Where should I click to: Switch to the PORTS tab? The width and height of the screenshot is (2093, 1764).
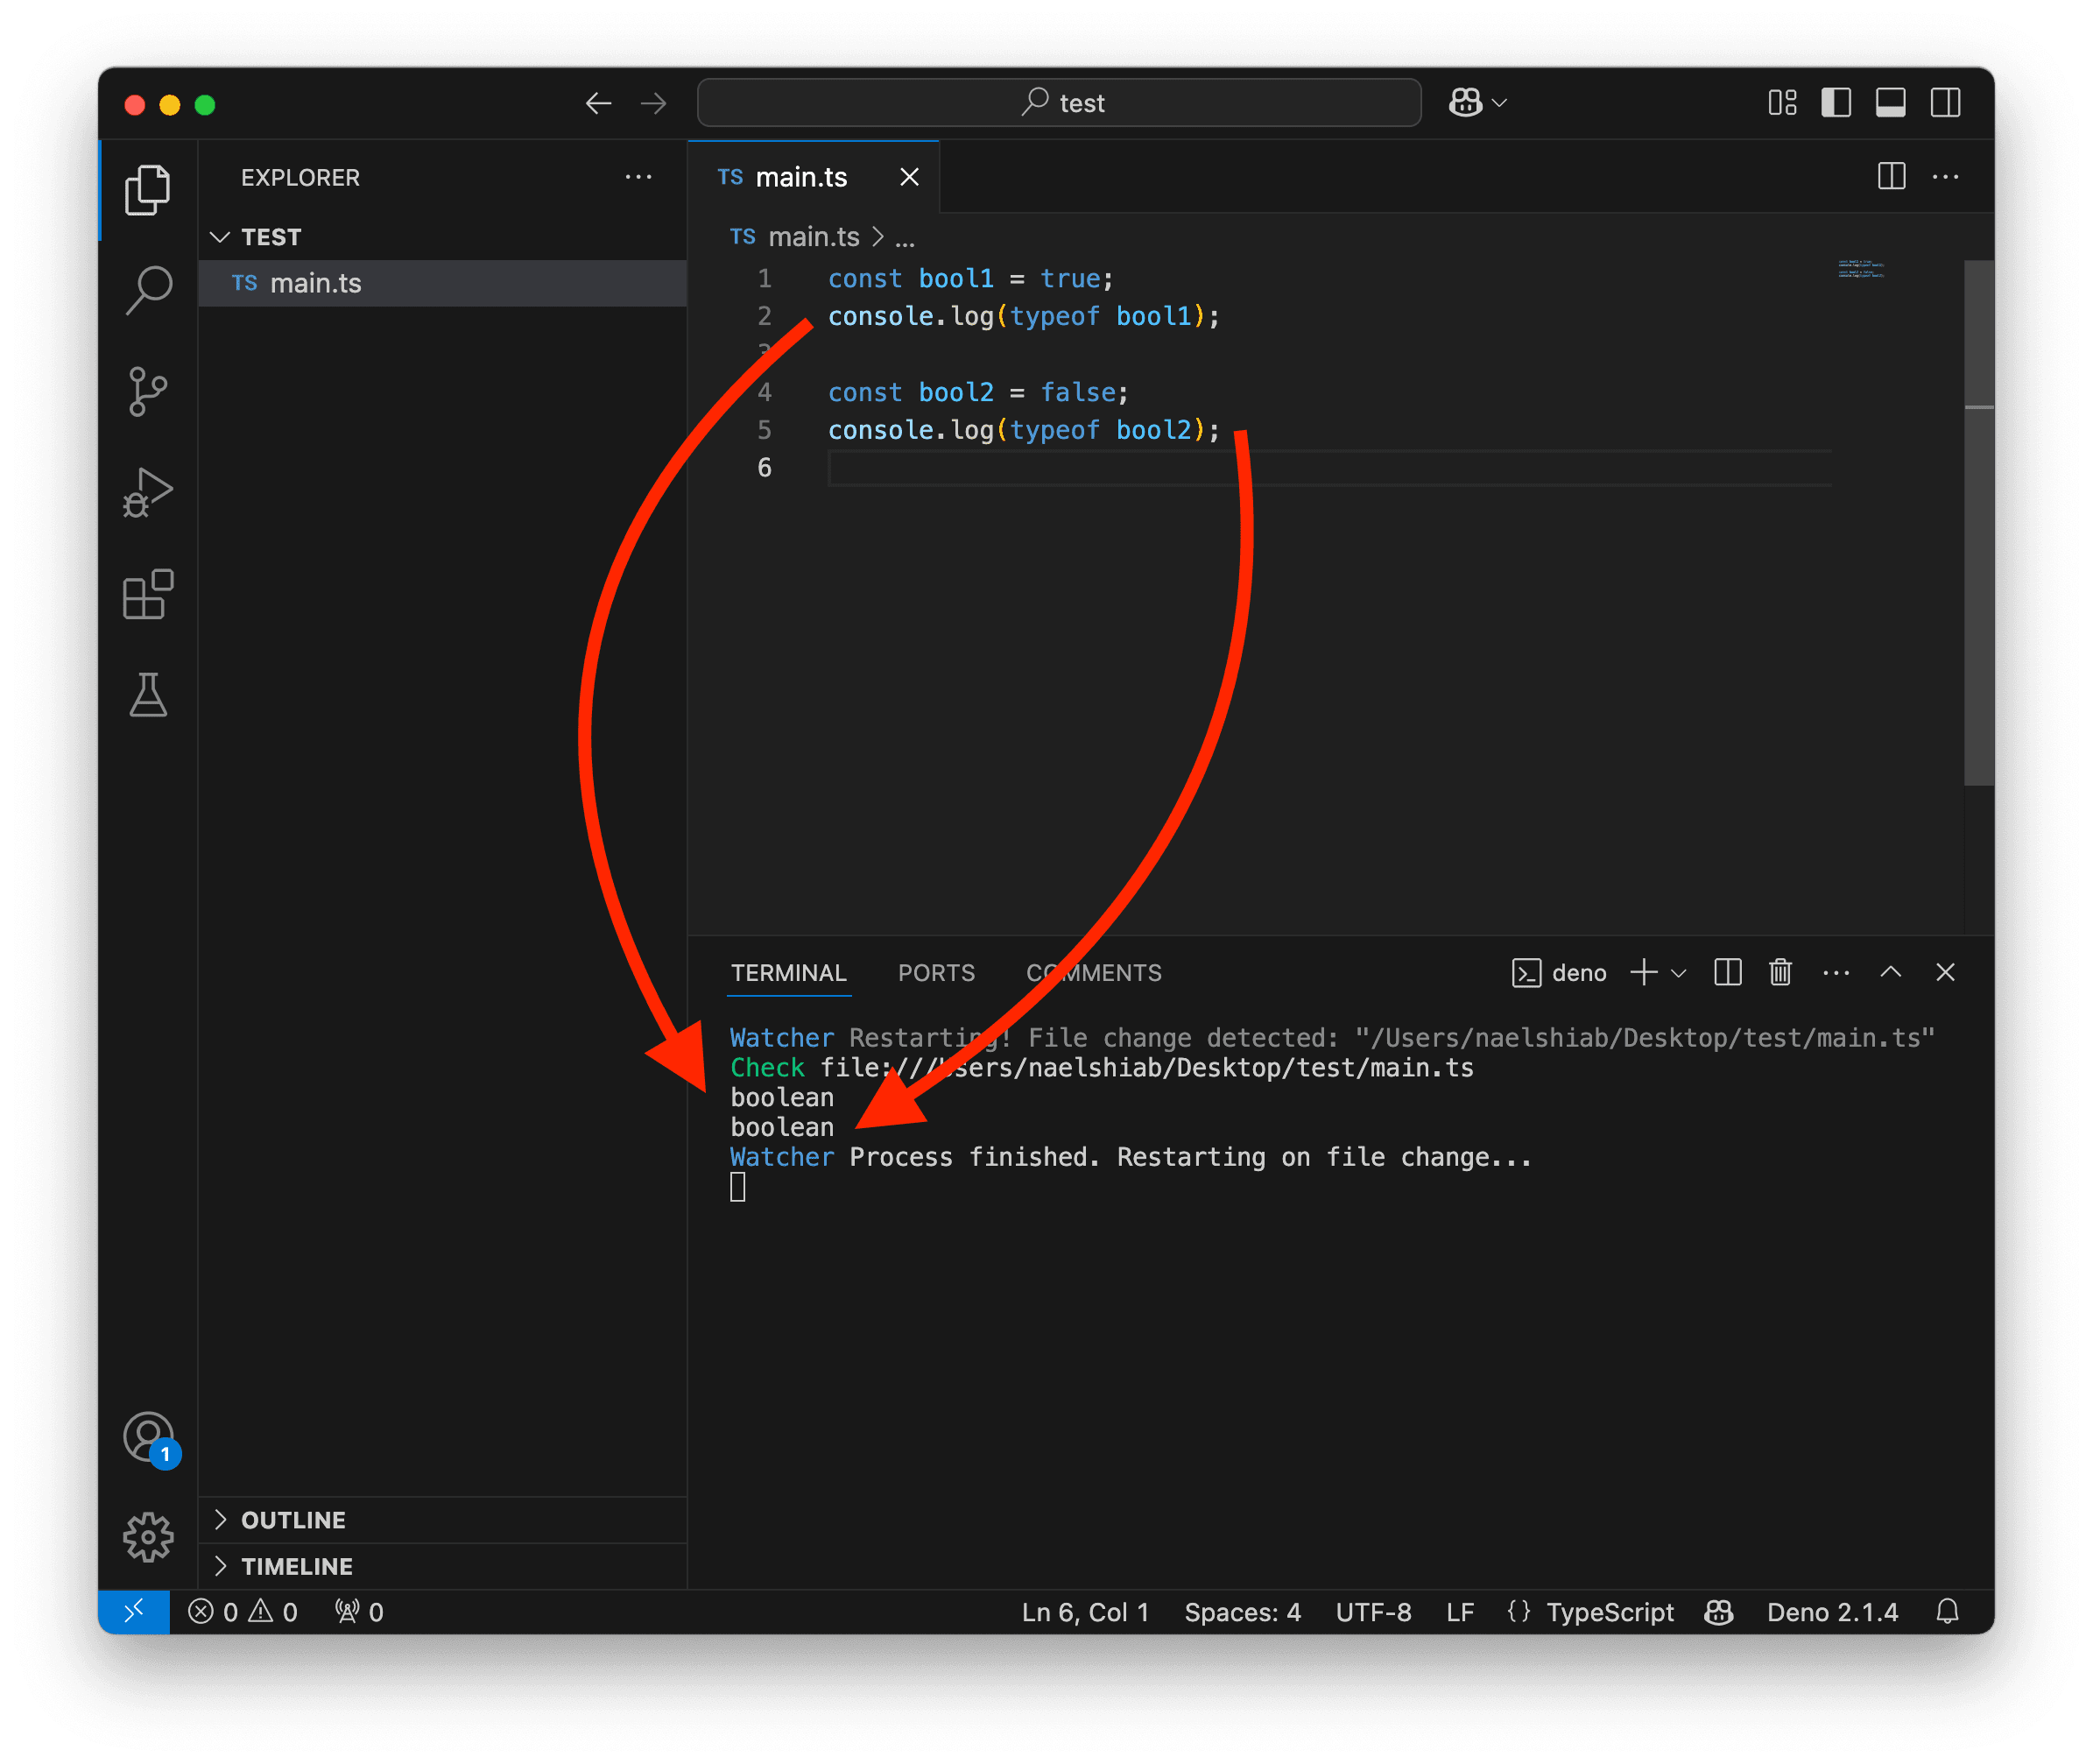[x=936, y=973]
